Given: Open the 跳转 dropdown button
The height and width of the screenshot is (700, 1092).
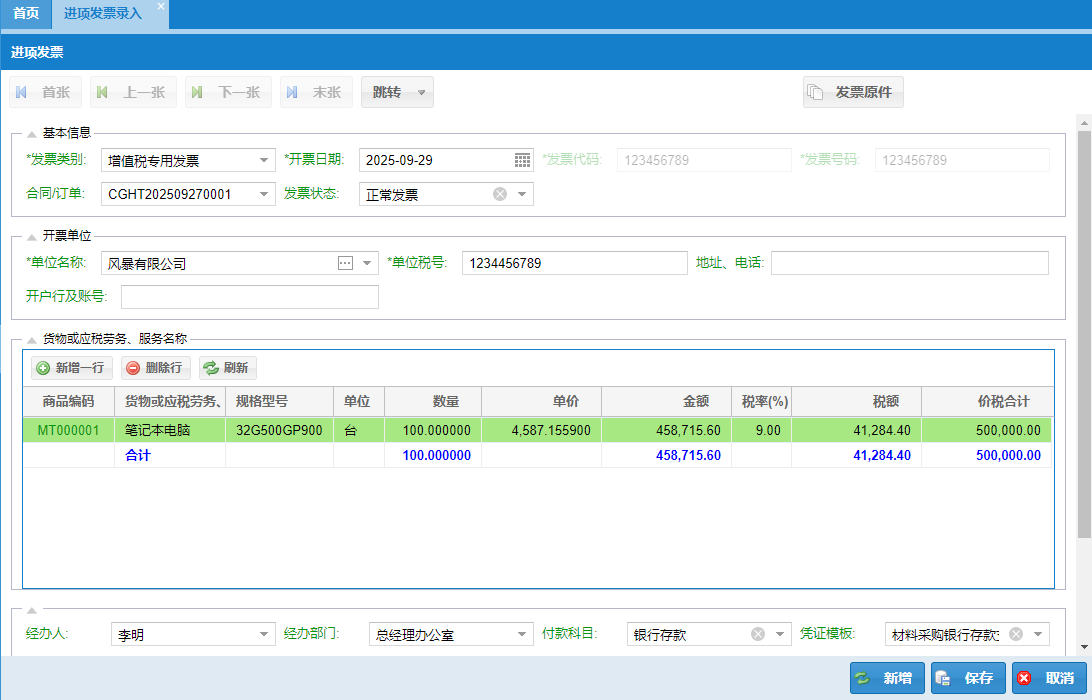Looking at the screenshot, I should pyautogui.click(x=397, y=92).
